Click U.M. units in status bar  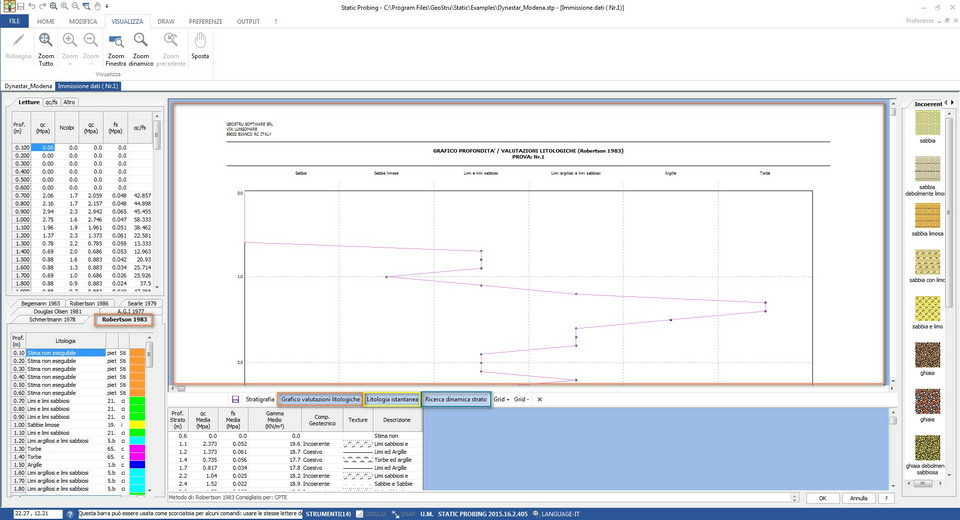(427, 514)
